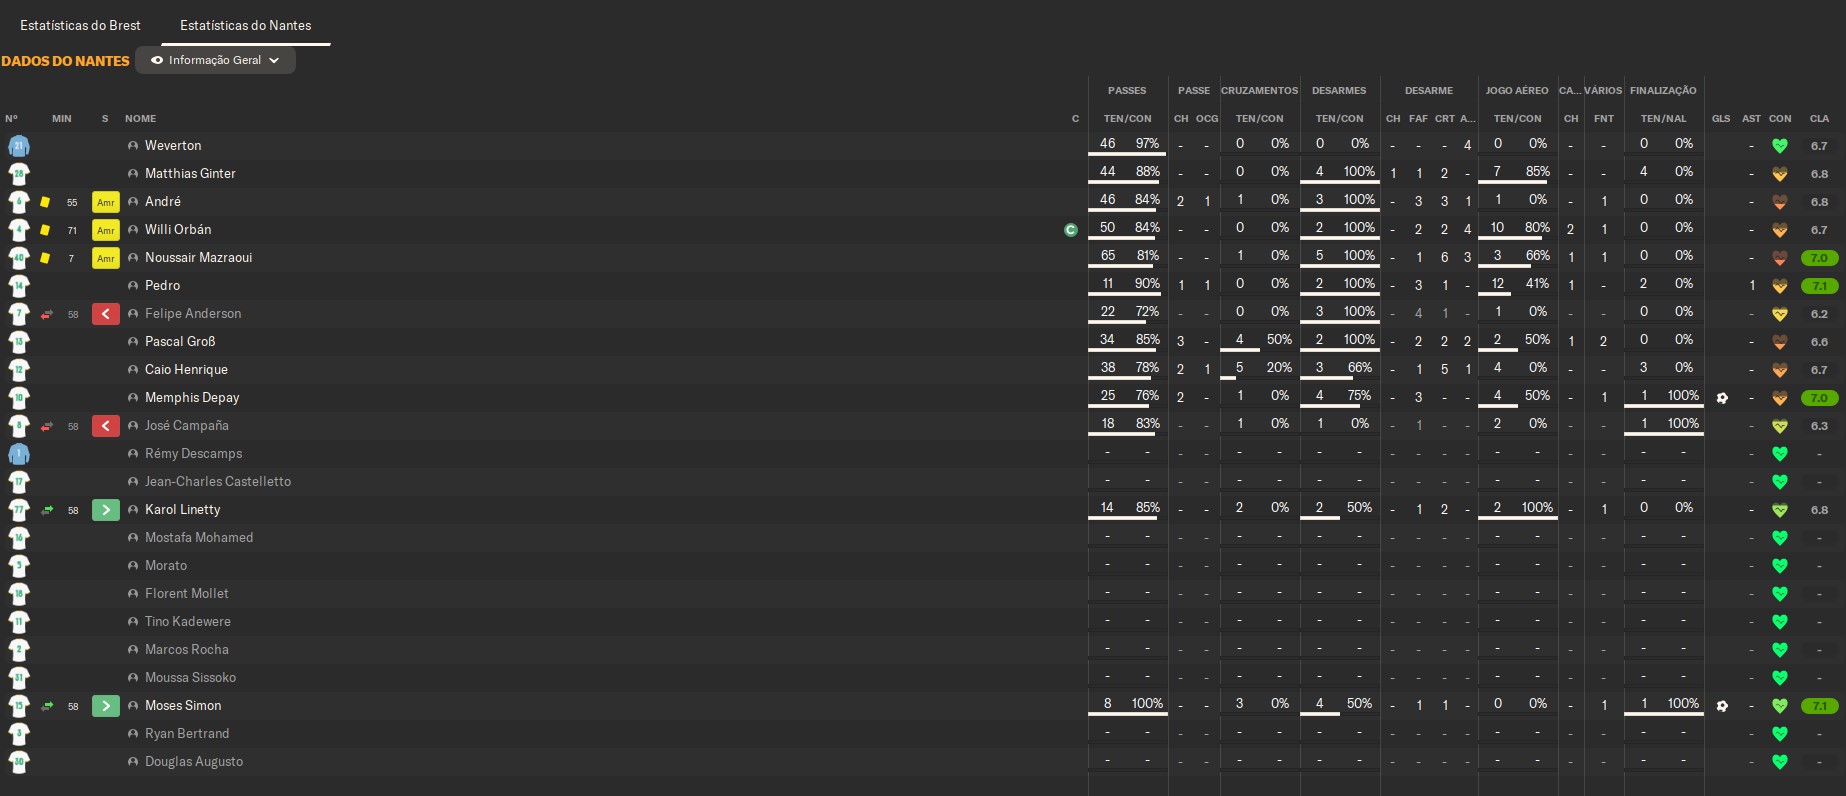Click Memphis Depay's 7.0 rating
The height and width of the screenshot is (796, 1846).
click(x=1819, y=398)
